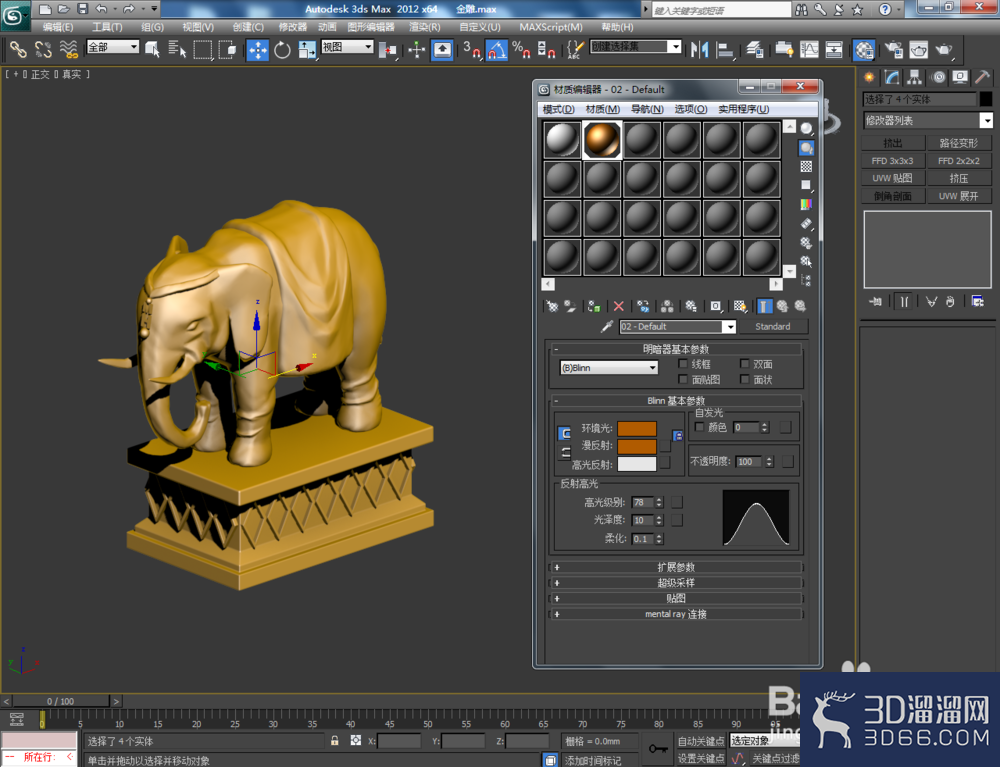
Task: Open the 全部 selection filter dropdown
Action: coord(112,47)
